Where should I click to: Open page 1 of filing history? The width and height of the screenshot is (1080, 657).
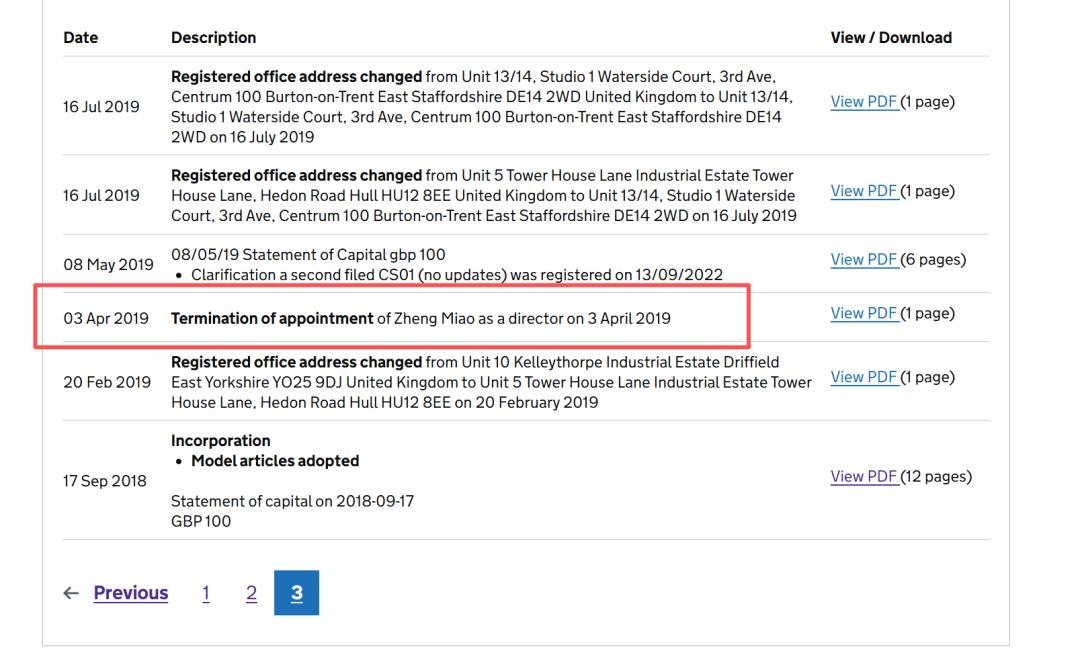[x=206, y=593]
